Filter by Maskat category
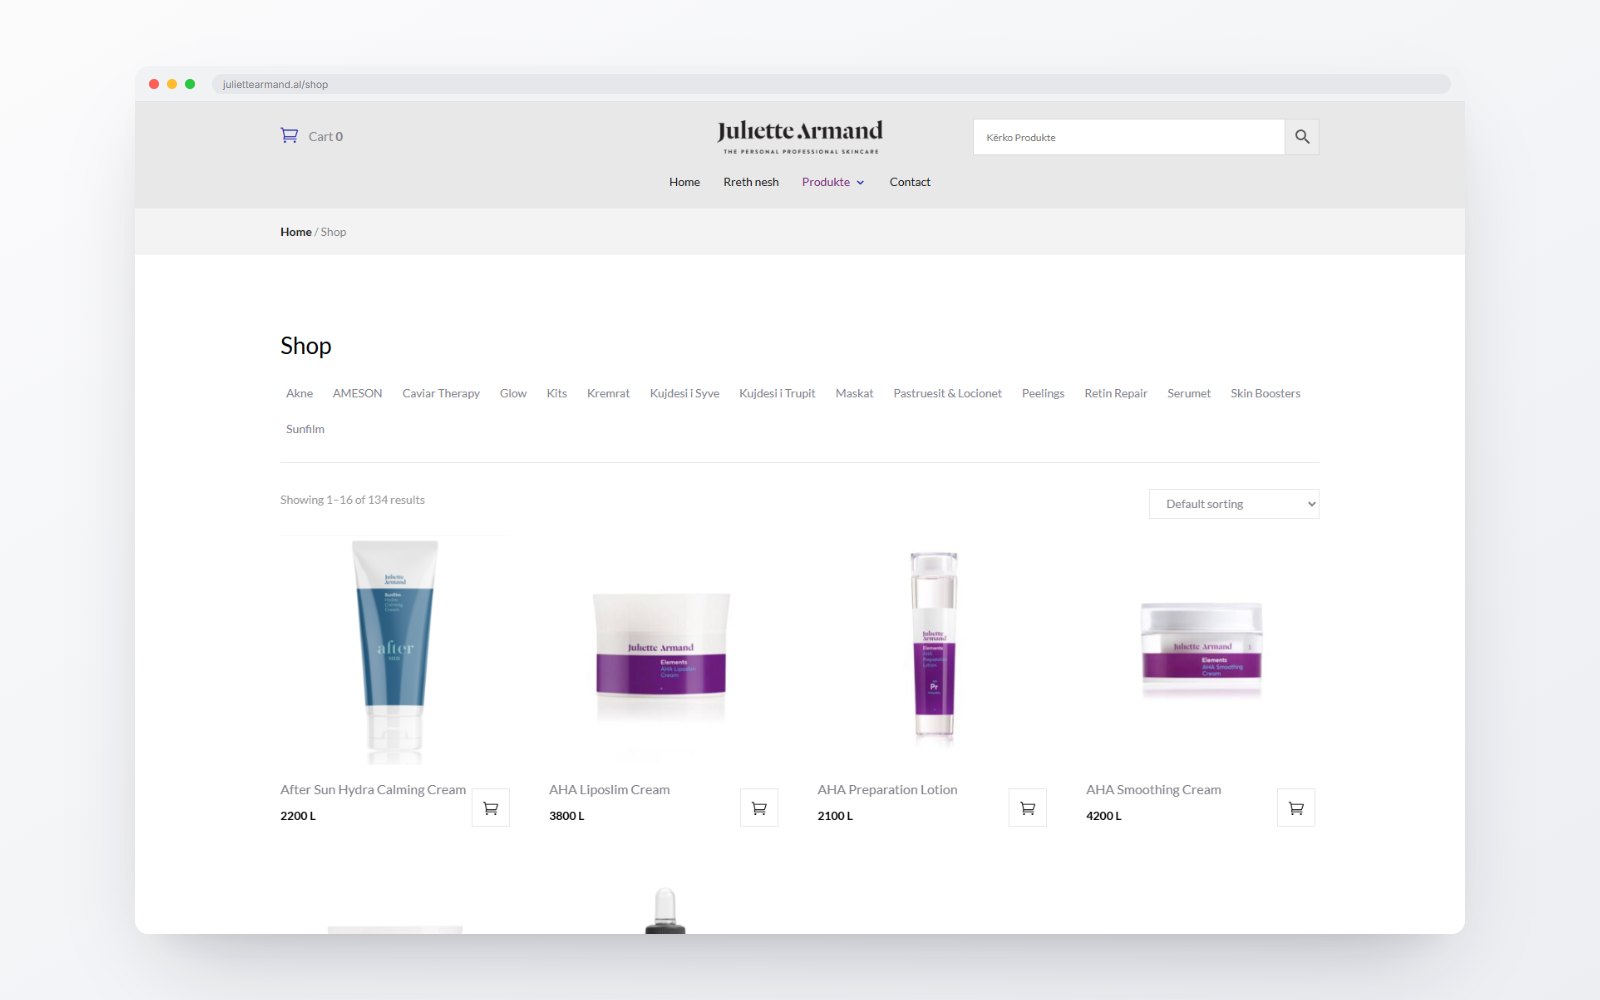 (854, 393)
